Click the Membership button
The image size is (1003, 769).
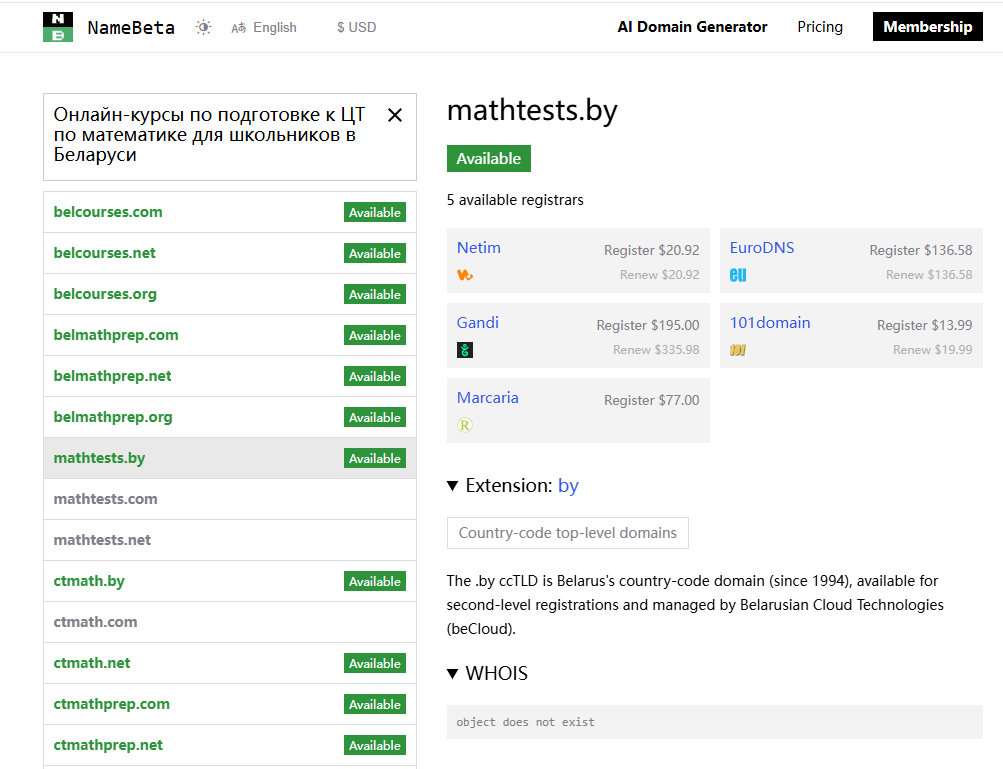click(x=927, y=27)
